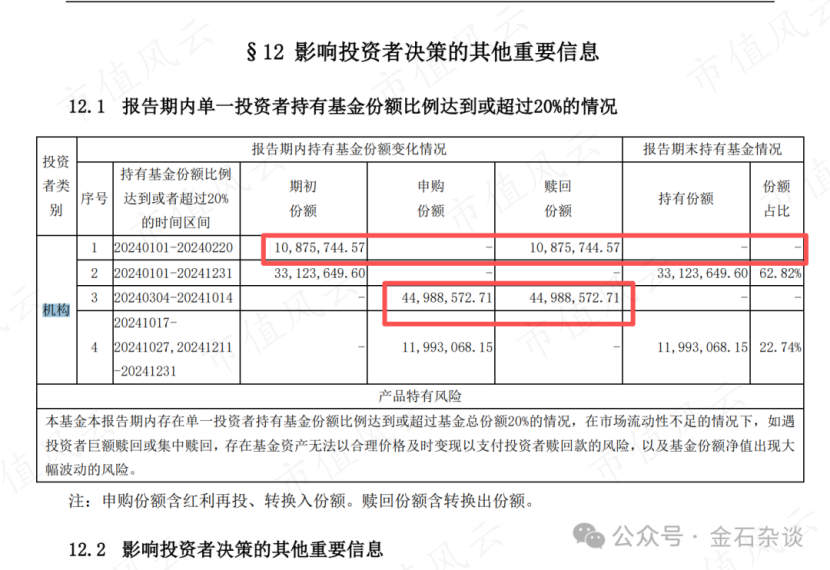
Task: Click row 3 subscription amount 44,988,572.71
Action: pyautogui.click(x=443, y=298)
